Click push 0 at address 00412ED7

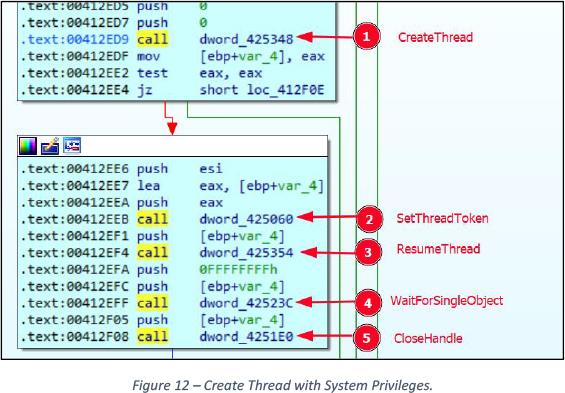click(x=114, y=23)
